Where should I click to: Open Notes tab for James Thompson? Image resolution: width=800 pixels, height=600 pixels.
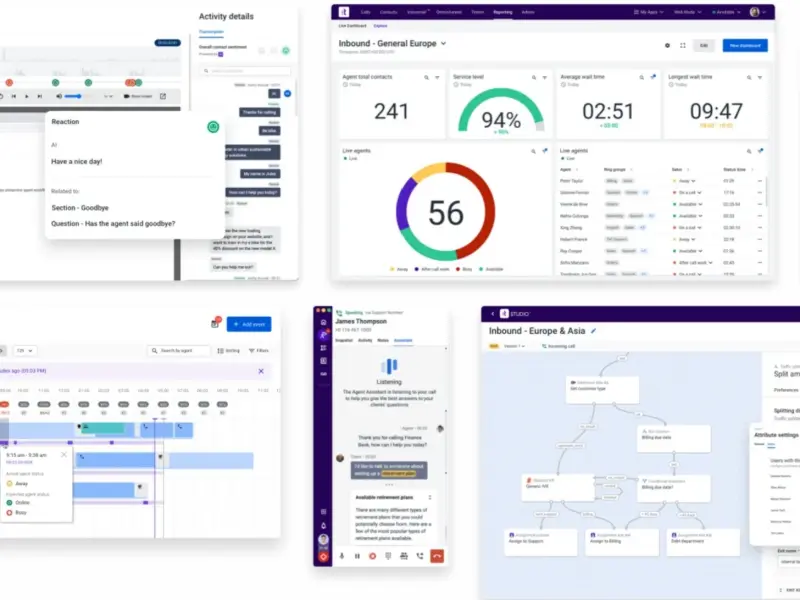[383, 340]
